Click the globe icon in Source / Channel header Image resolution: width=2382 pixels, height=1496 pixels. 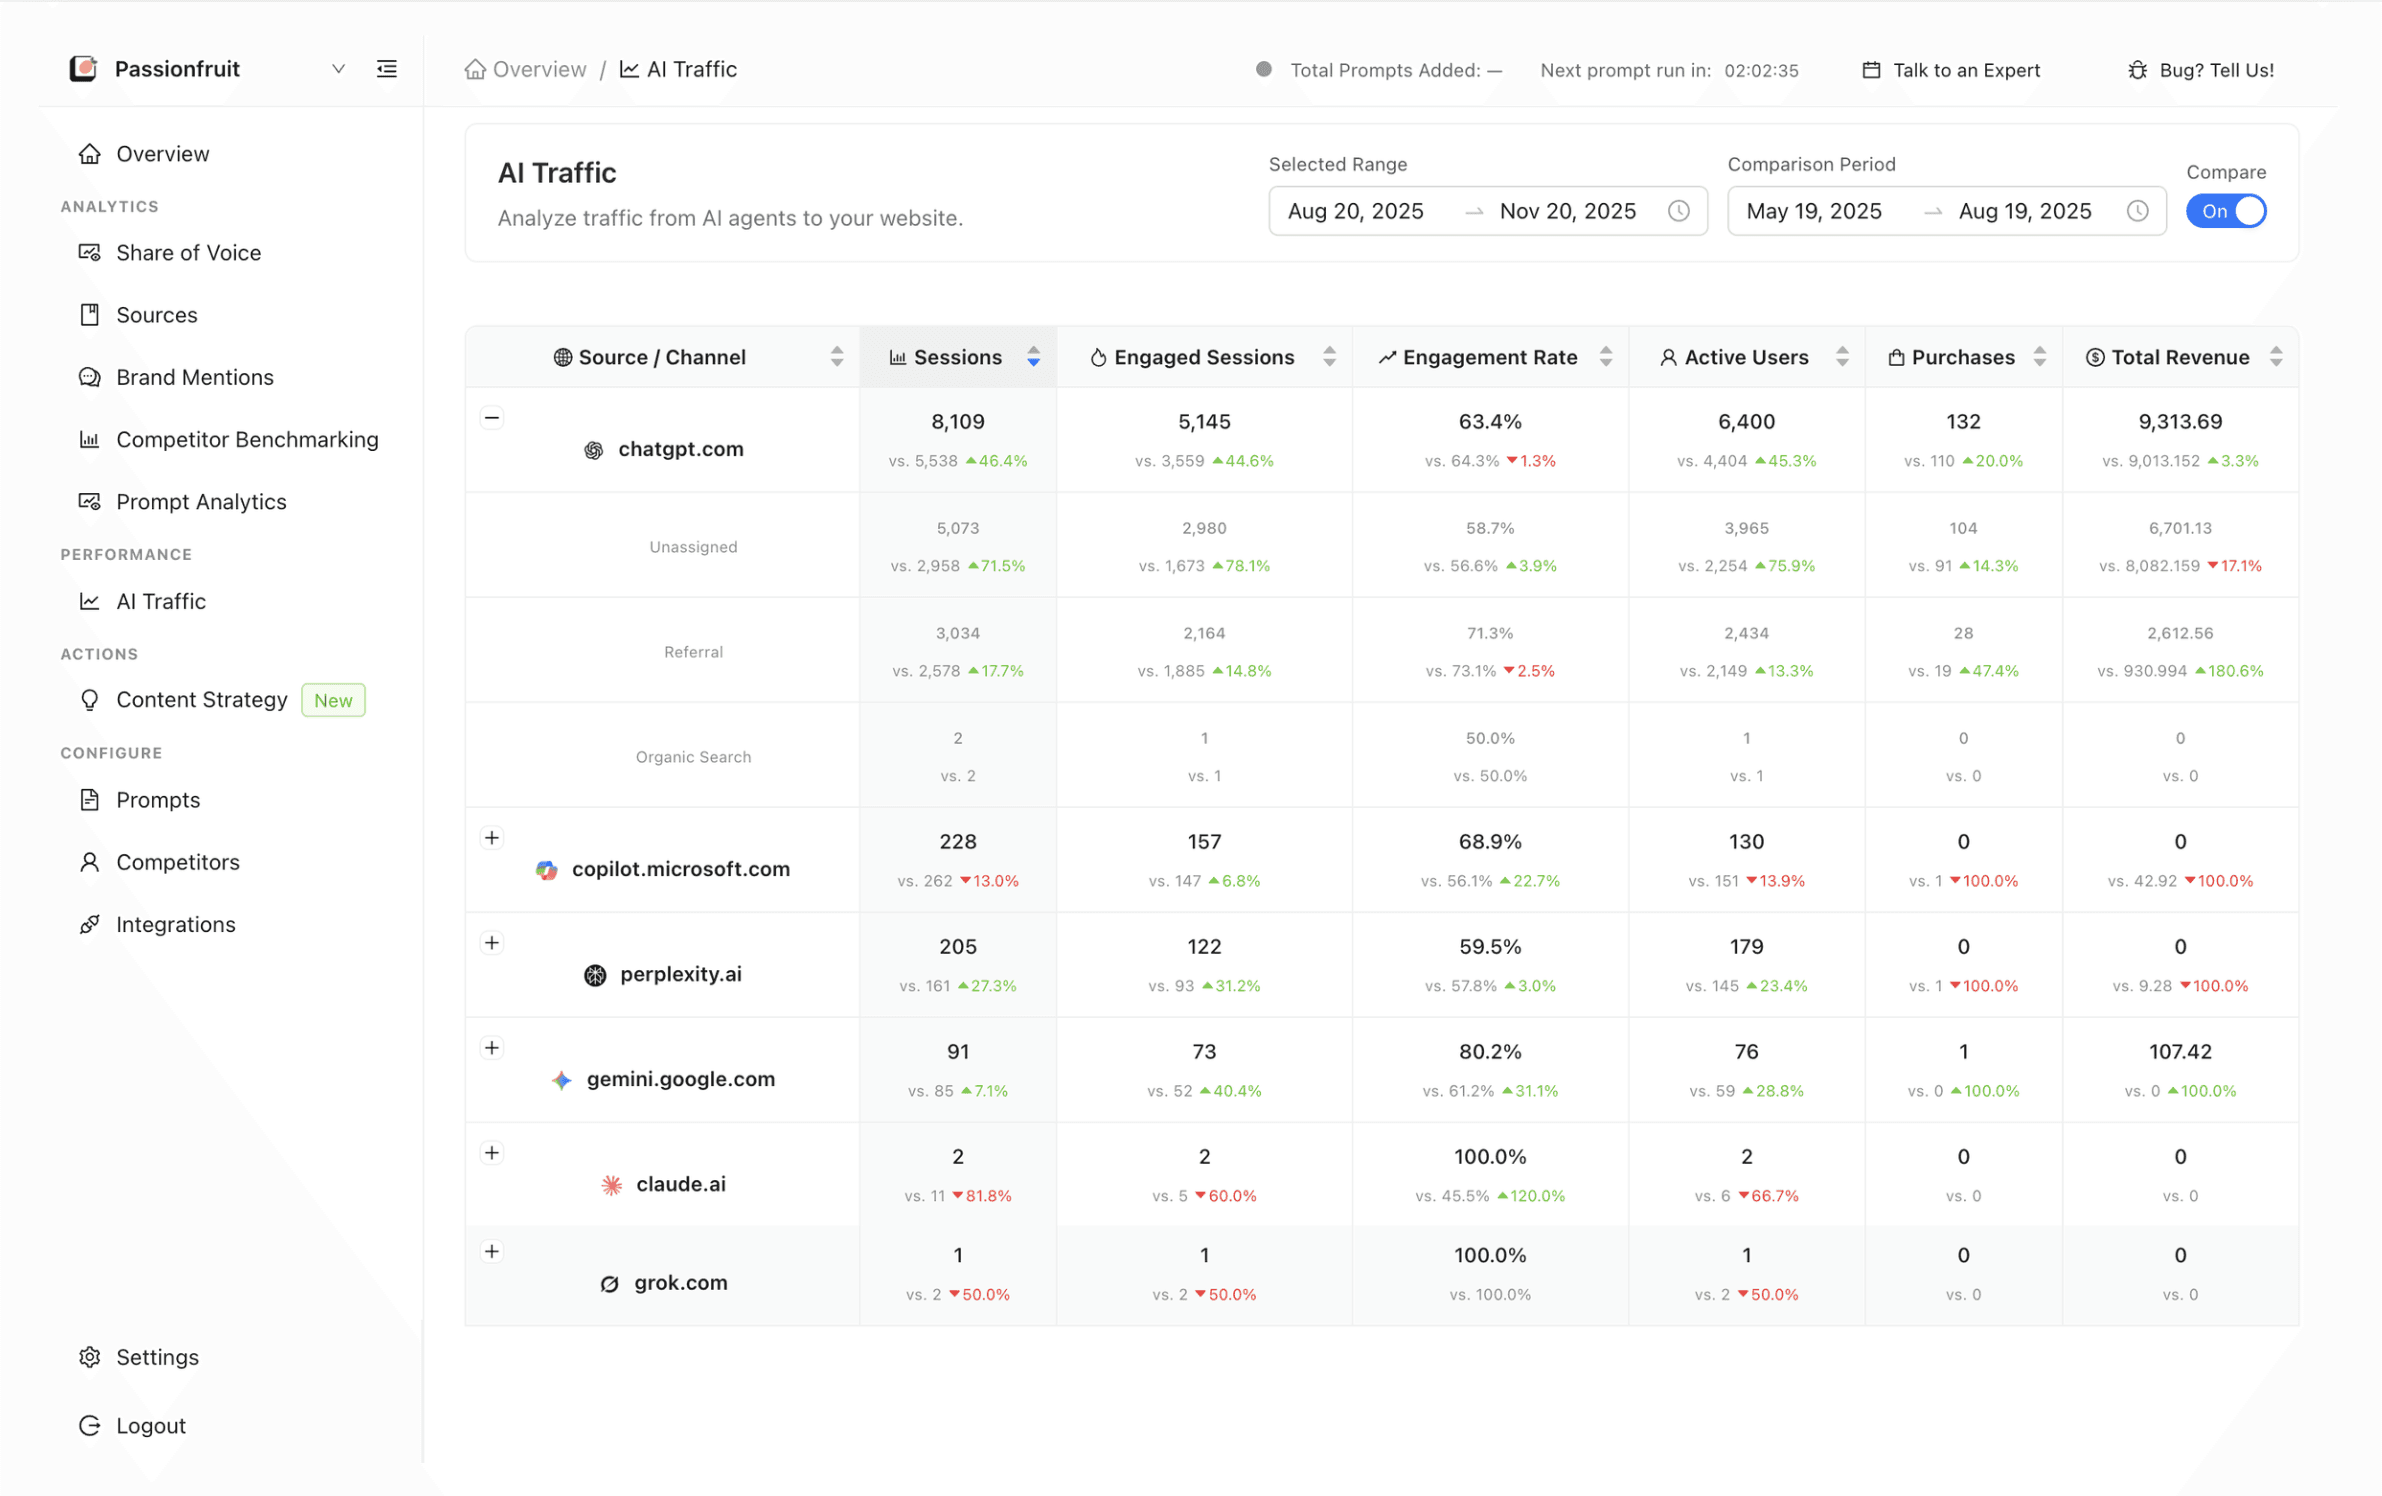click(x=563, y=358)
